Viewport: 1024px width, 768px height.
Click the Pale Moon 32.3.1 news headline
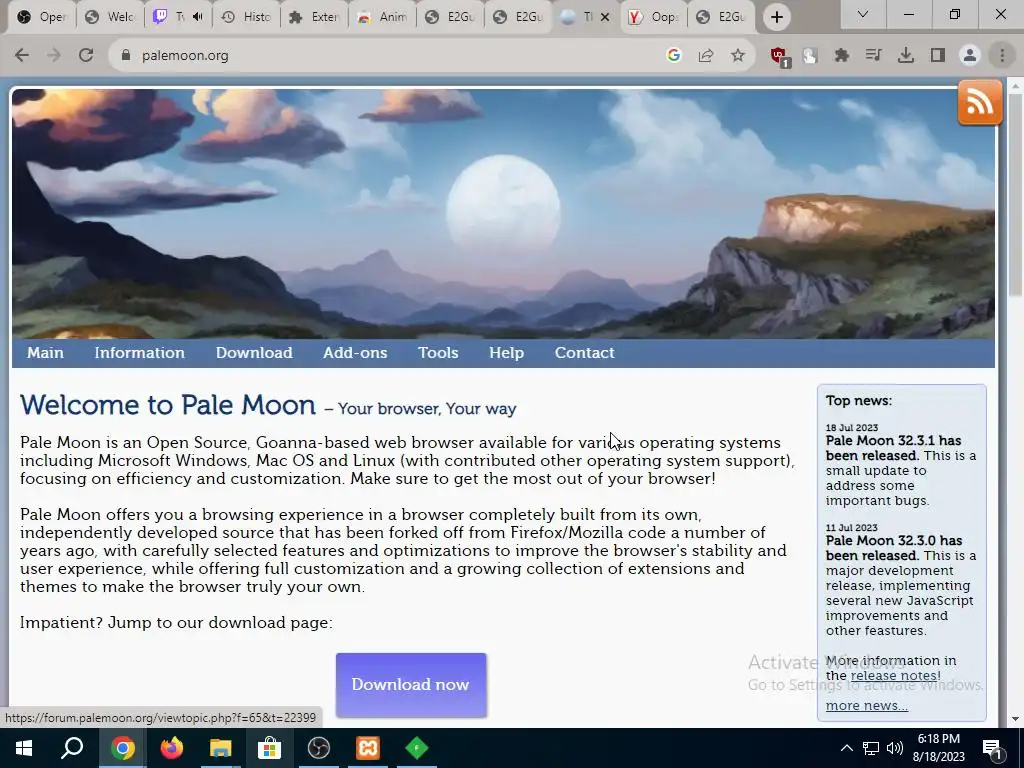tap(893, 447)
